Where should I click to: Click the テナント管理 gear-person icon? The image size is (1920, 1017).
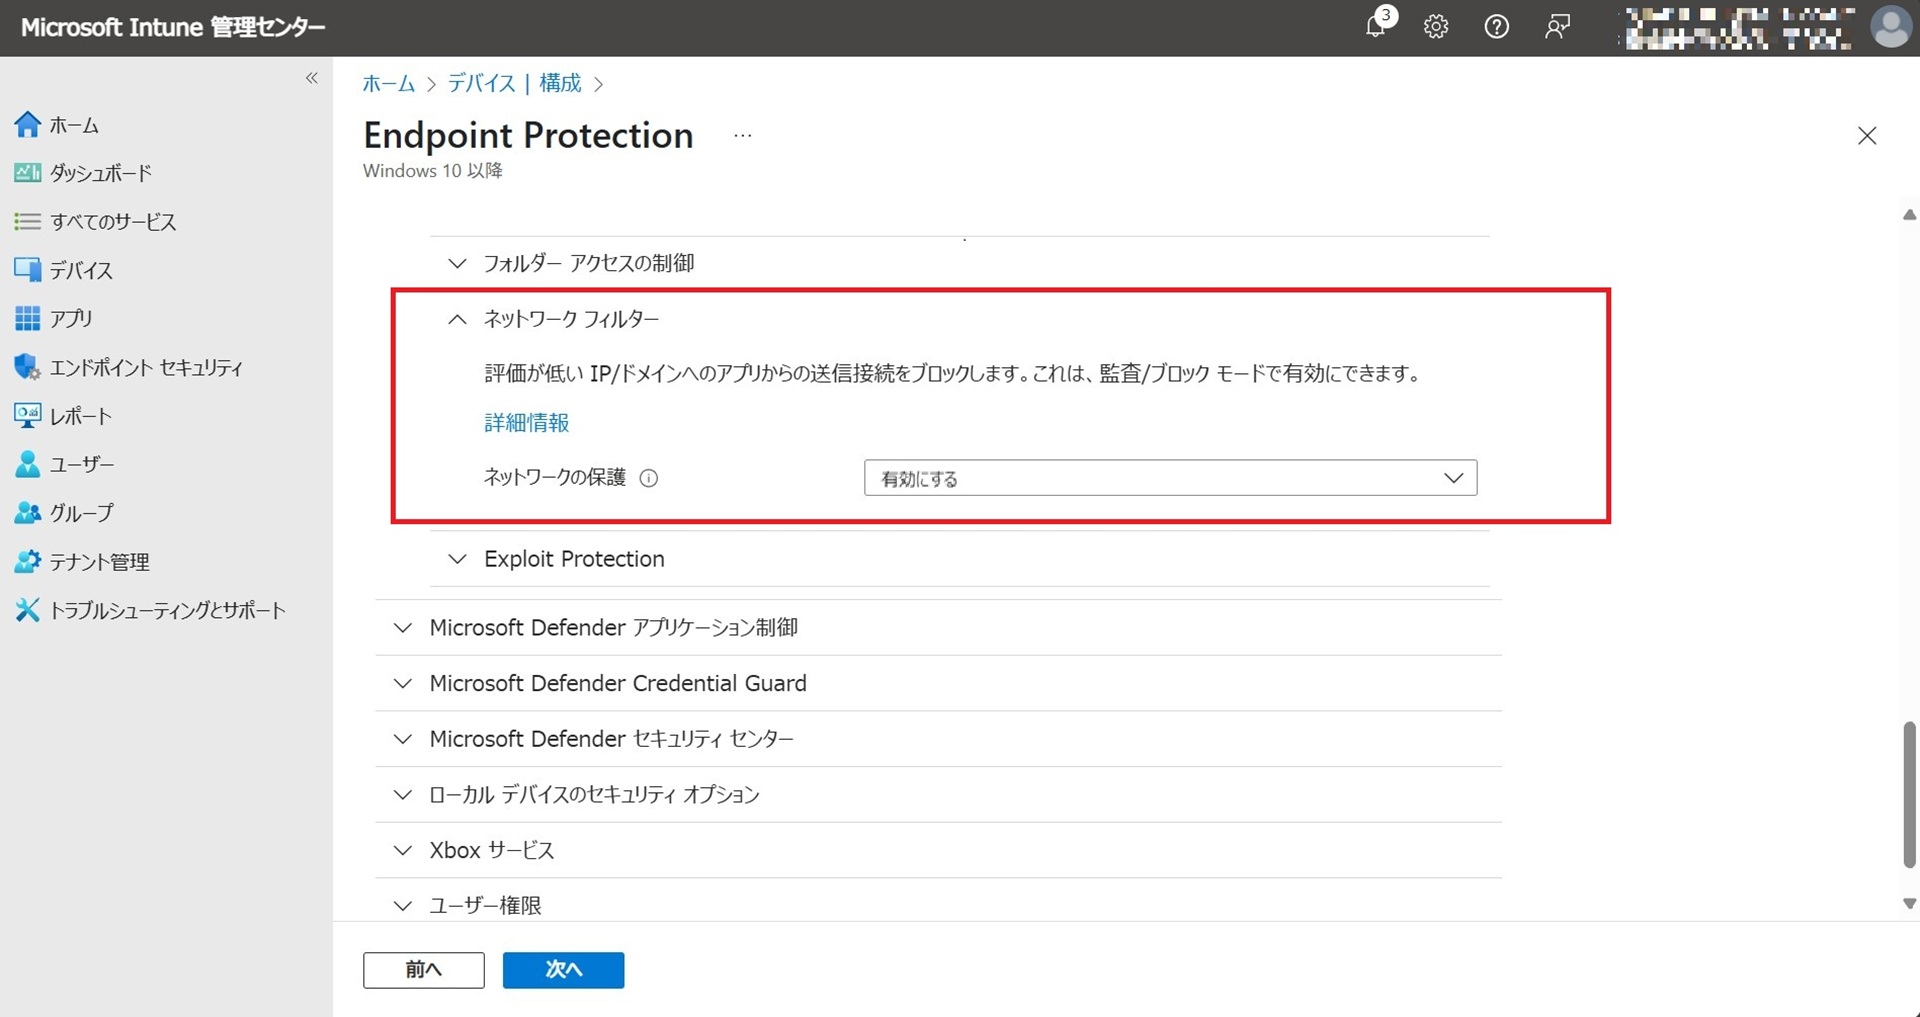click(28, 561)
